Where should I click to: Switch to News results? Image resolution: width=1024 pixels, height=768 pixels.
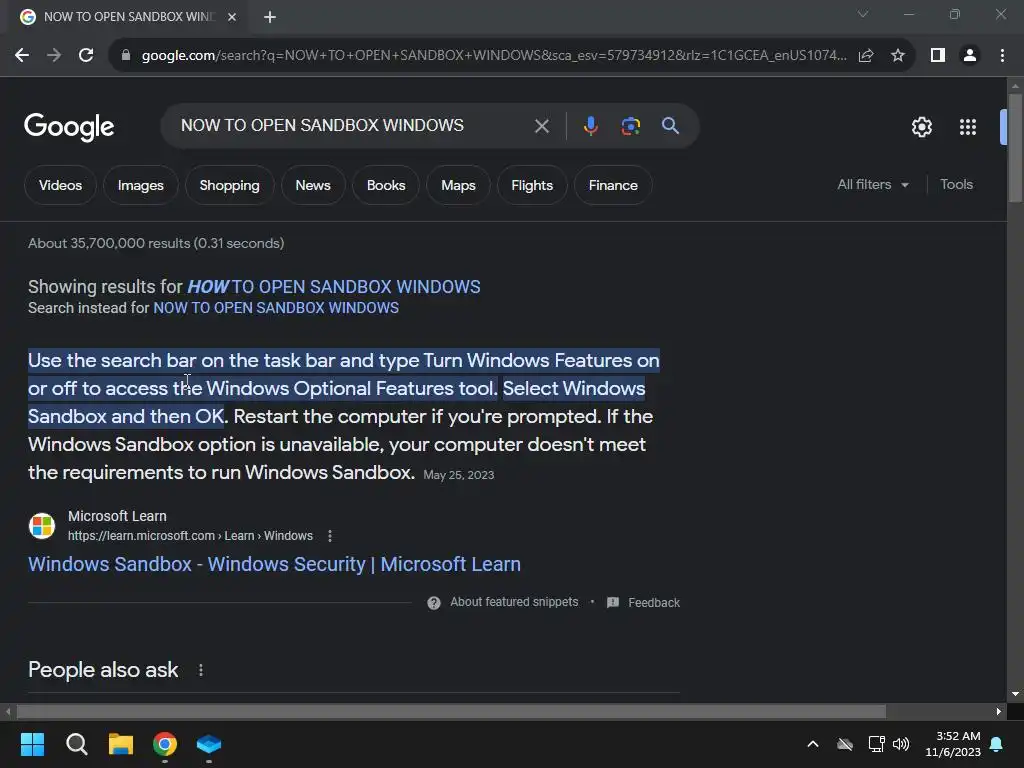(313, 185)
